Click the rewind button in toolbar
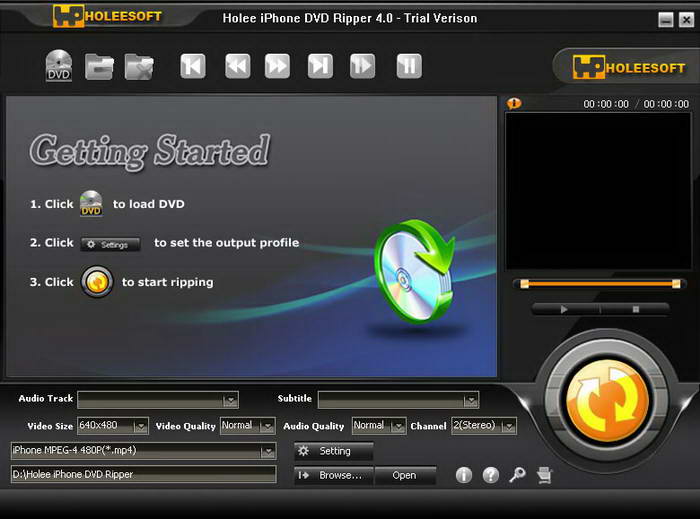 click(x=238, y=66)
